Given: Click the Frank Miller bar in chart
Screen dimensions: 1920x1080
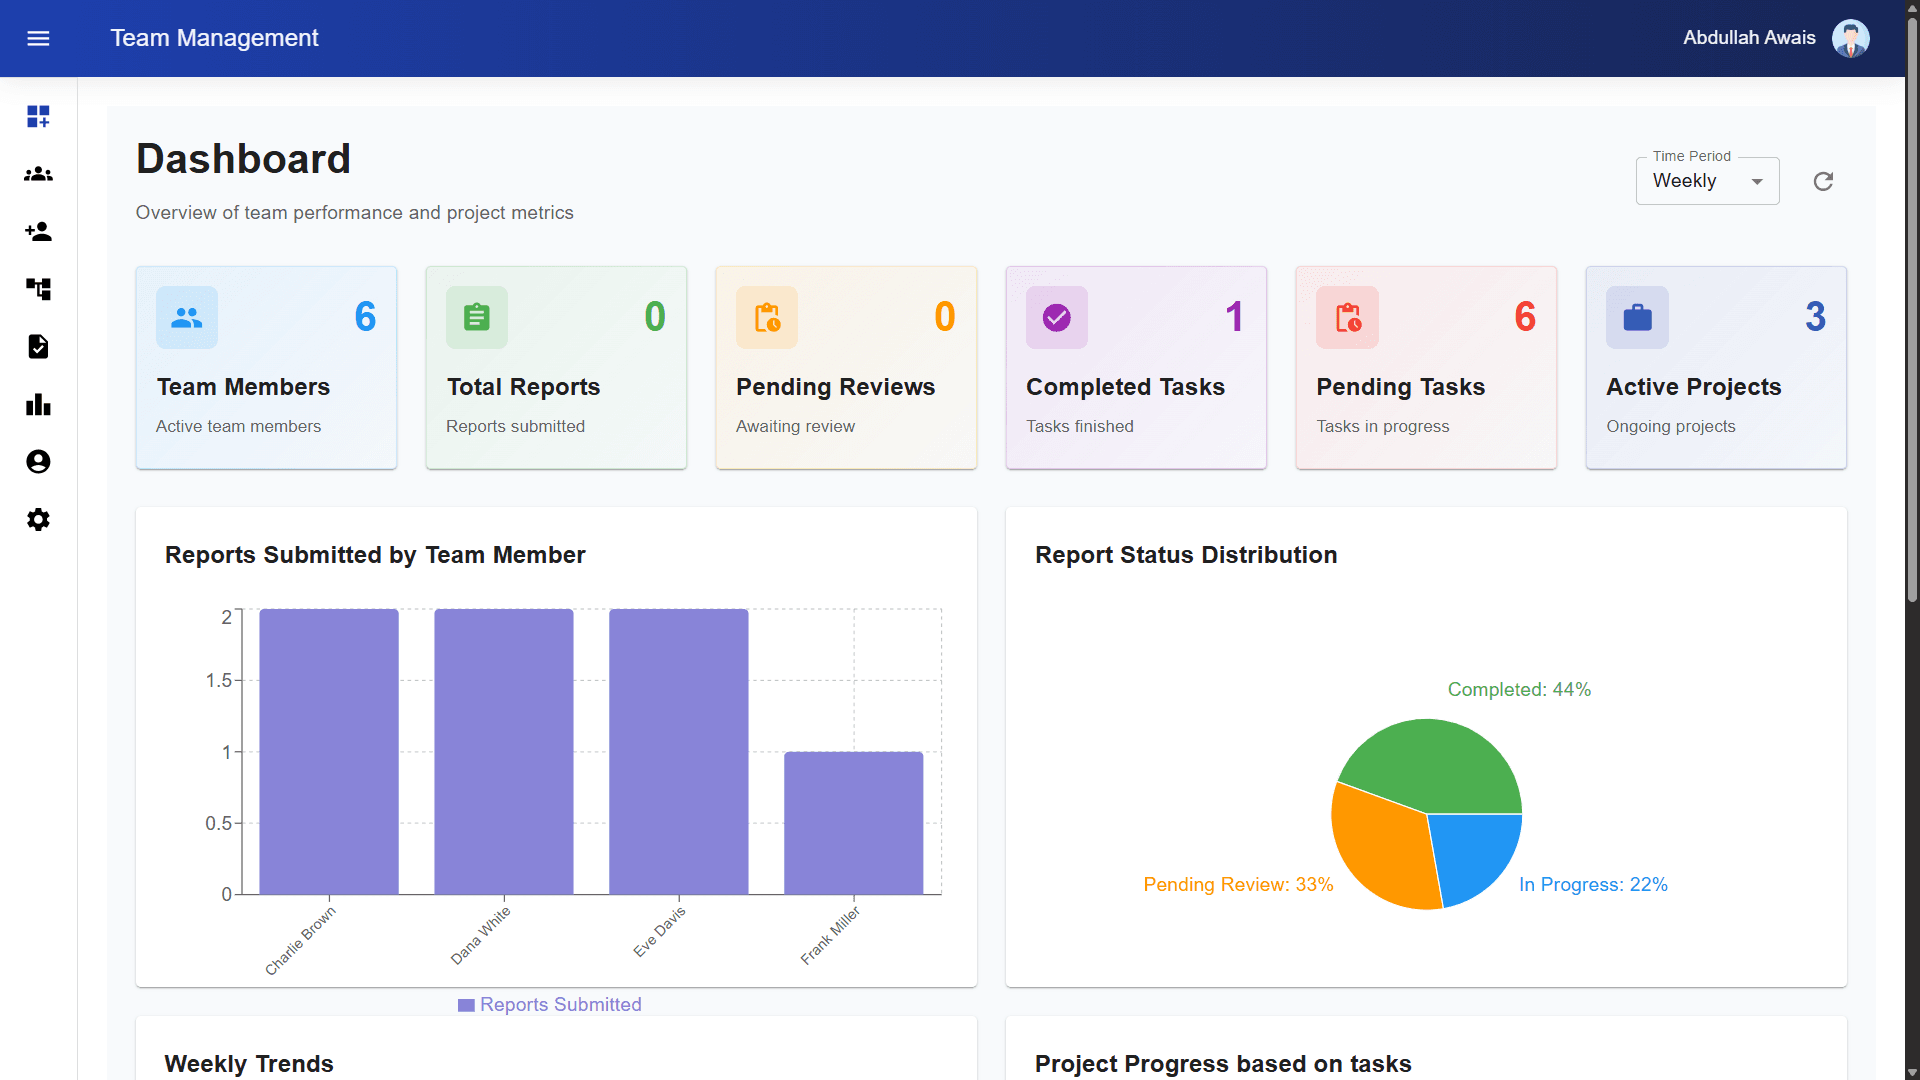Looking at the screenshot, I should point(854,823).
